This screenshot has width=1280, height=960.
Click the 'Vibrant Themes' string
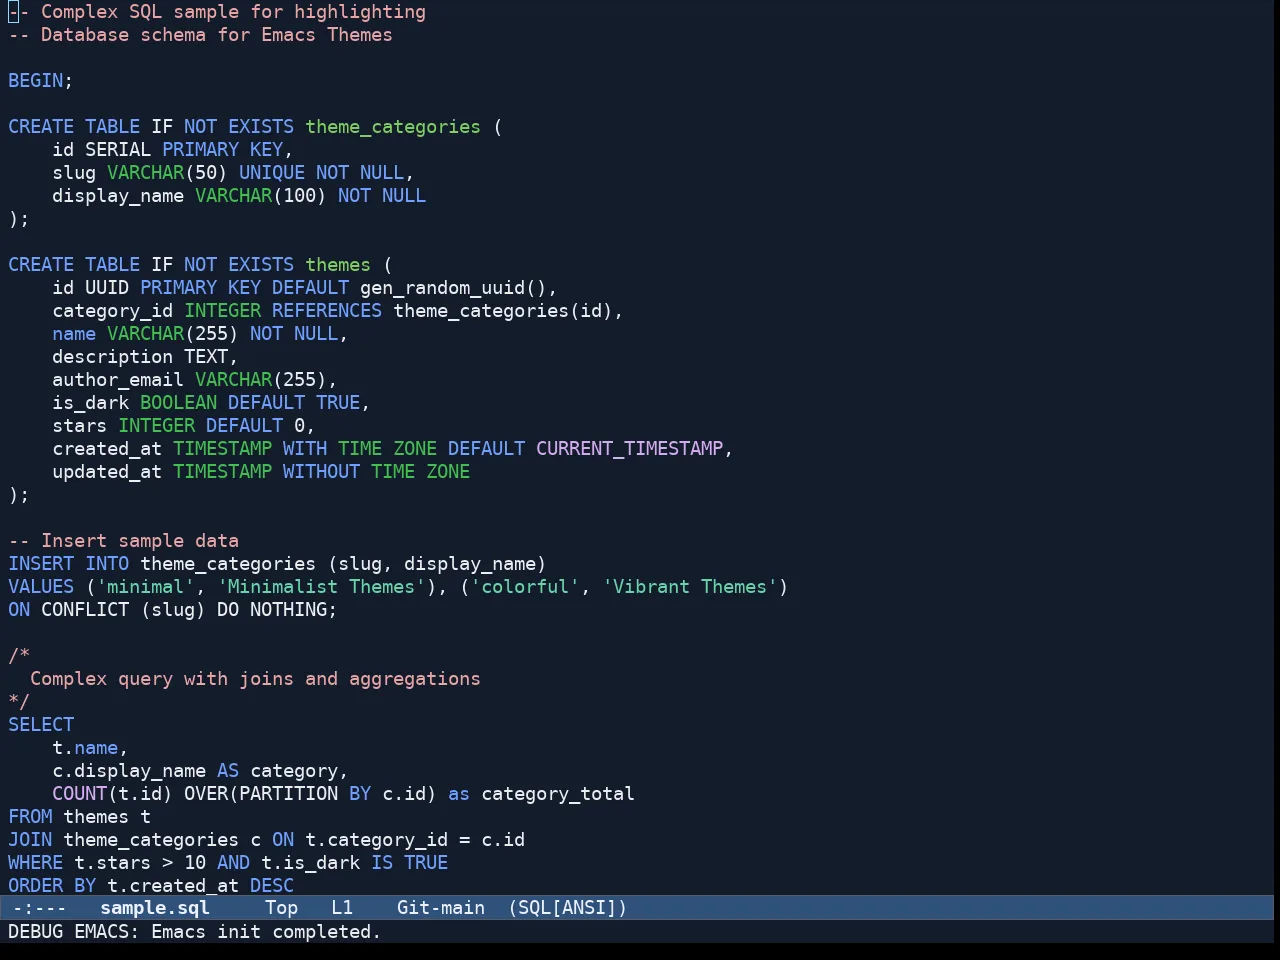pyautogui.click(x=690, y=587)
